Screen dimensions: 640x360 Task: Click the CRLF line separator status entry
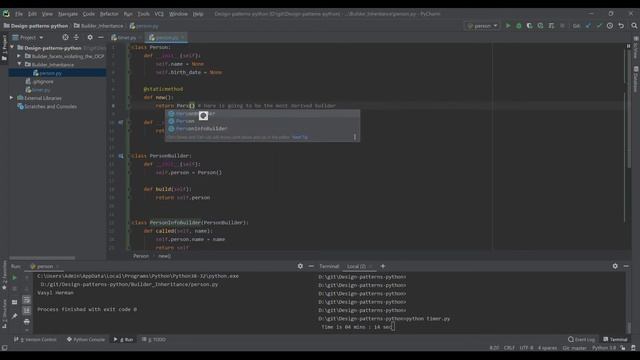509,348
